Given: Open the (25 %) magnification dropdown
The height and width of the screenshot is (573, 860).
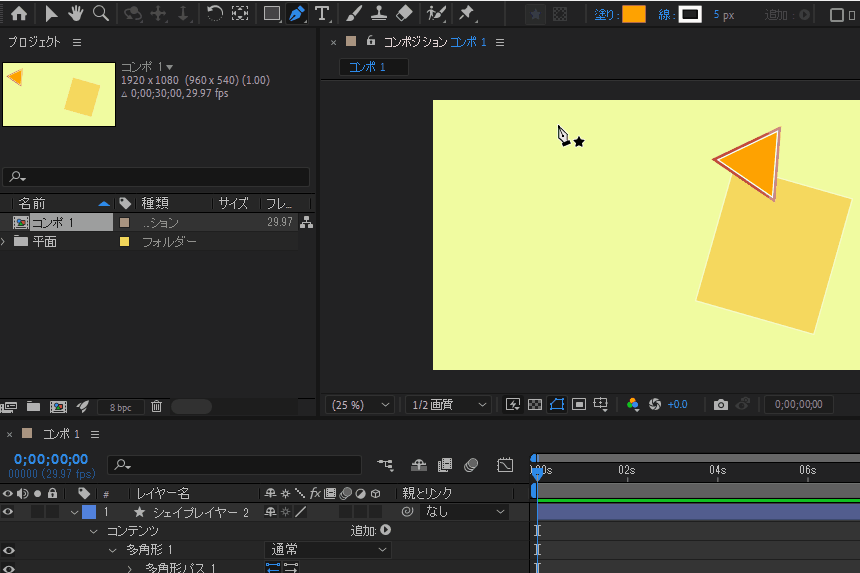Looking at the screenshot, I should click(x=360, y=405).
